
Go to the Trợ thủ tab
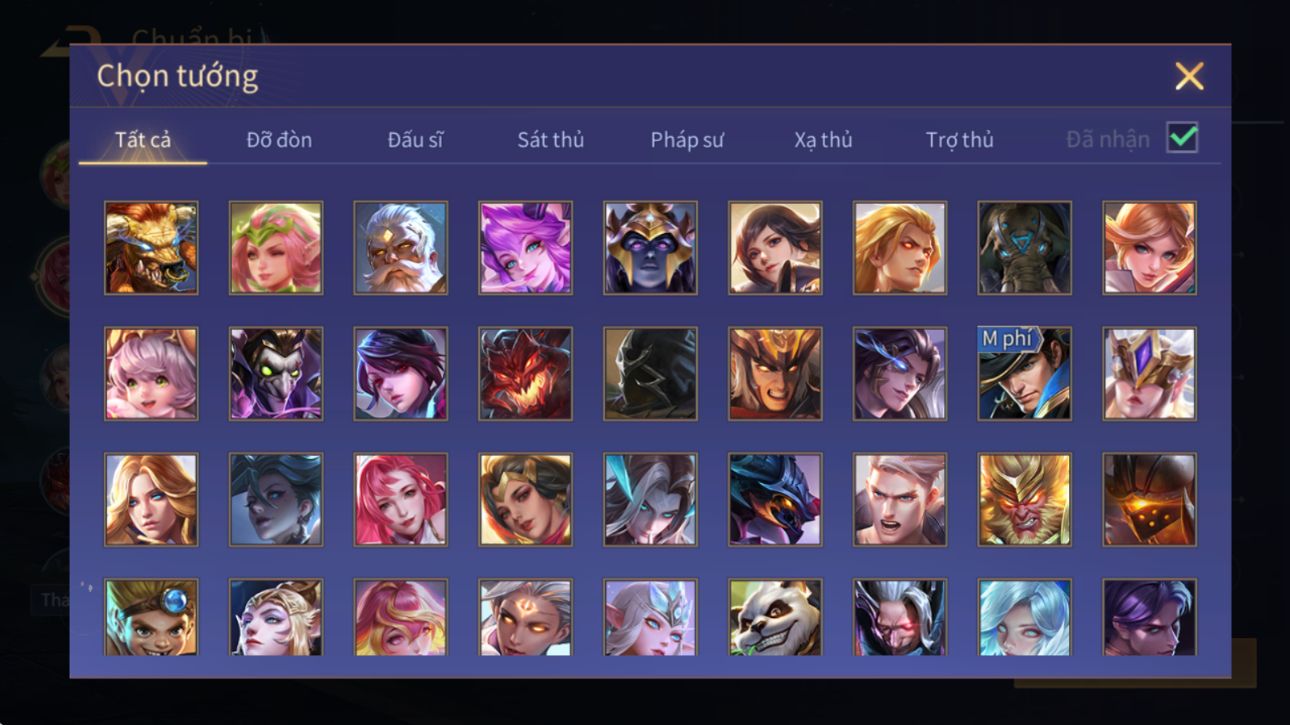pyautogui.click(x=959, y=140)
